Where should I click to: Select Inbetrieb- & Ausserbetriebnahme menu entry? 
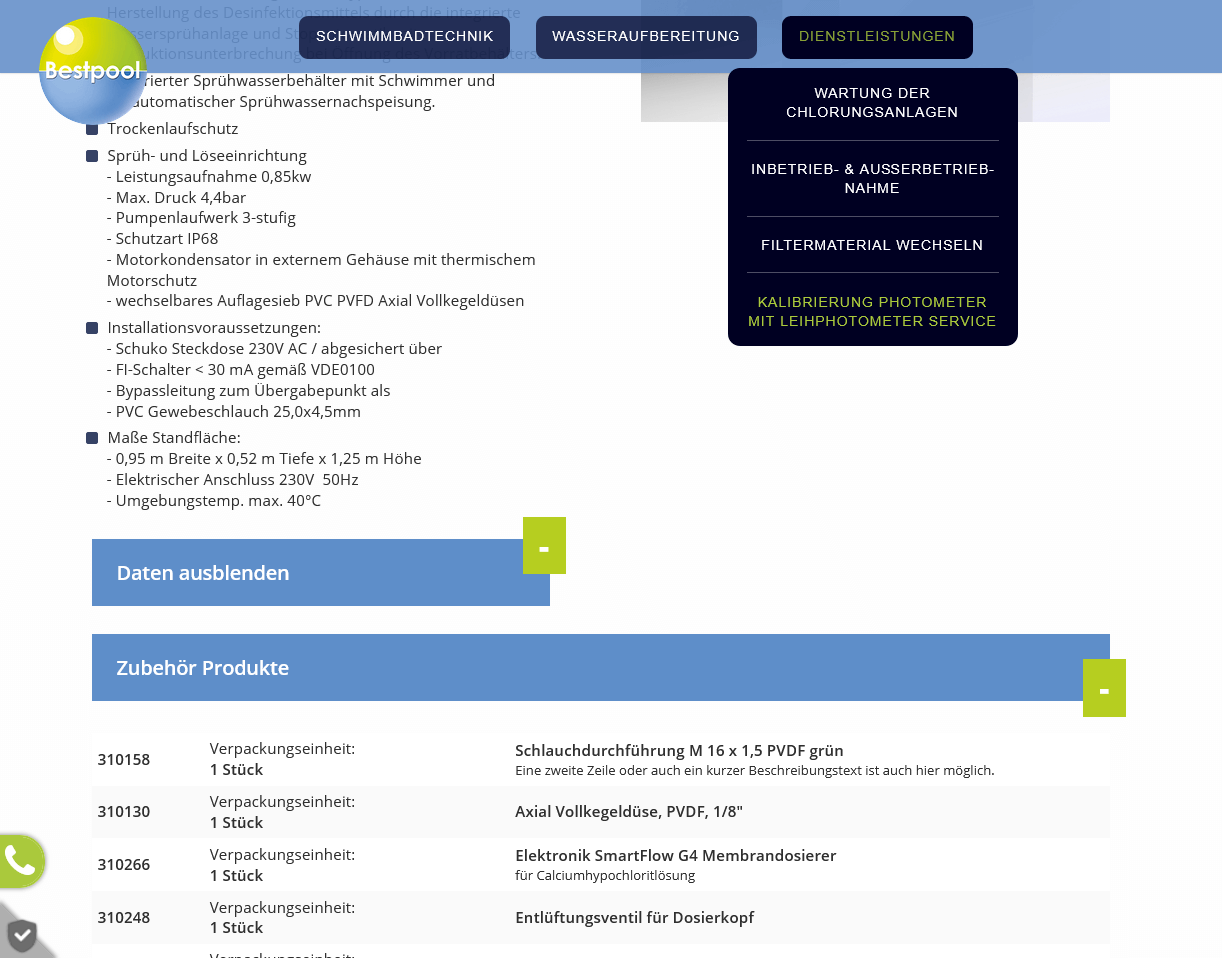[872, 179]
